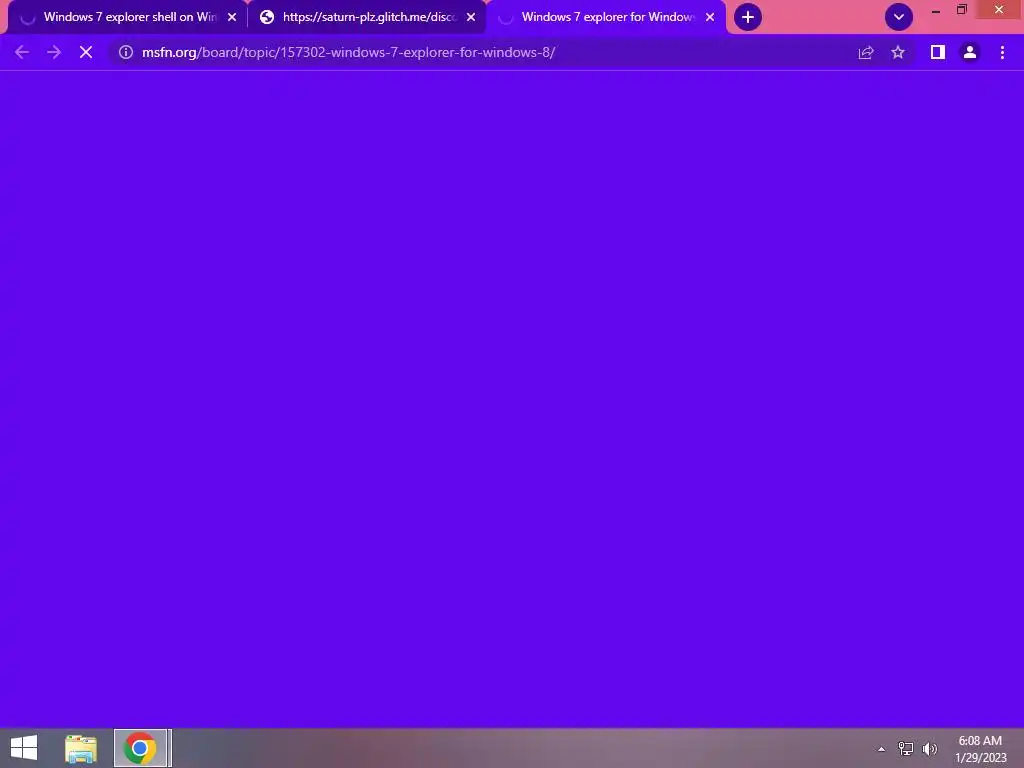1024x768 pixels.
Task: Bookmark this tab with star icon
Action: click(898, 52)
